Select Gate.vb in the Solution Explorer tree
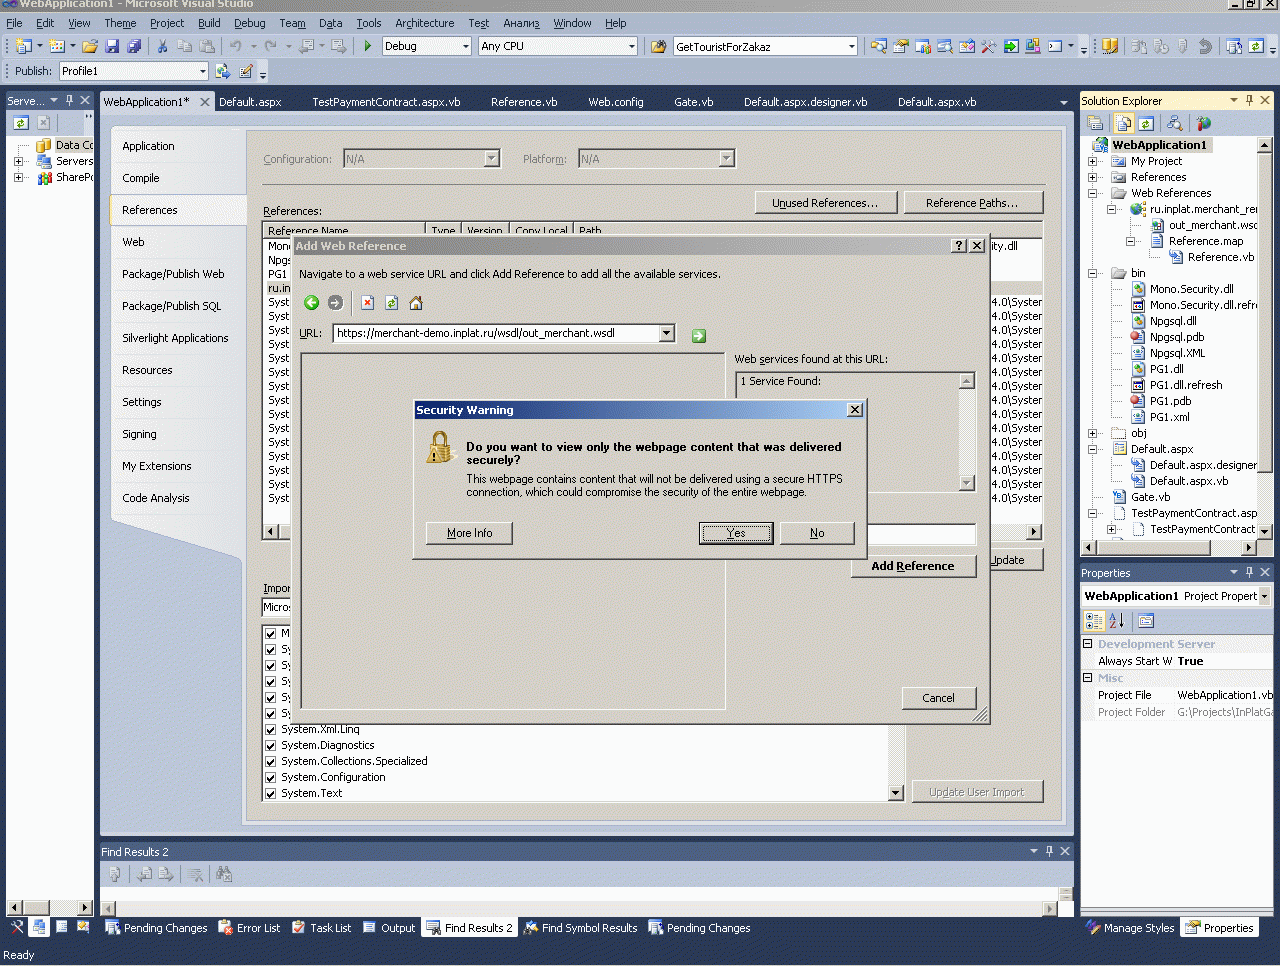Image resolution: width=1280 pixels, height=966 pixels. pos(1150,497)
